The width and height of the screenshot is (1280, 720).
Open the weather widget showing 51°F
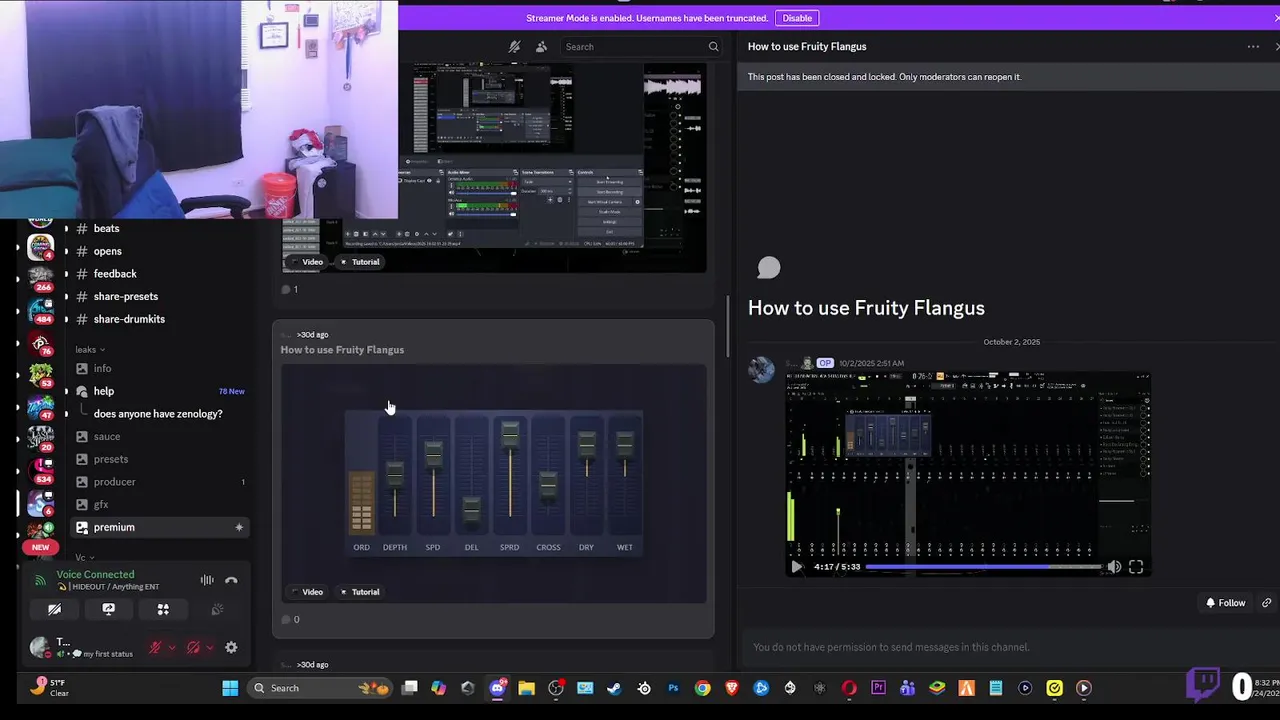point(47,687)
